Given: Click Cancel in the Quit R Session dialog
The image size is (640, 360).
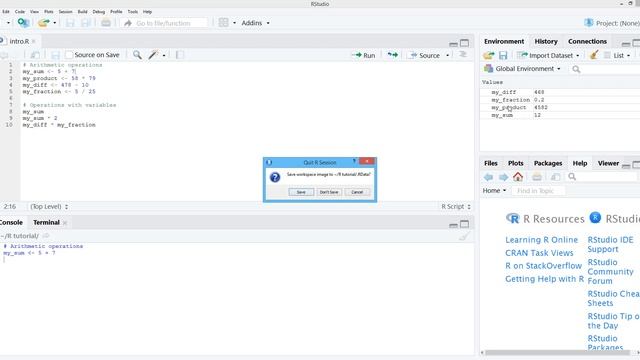Looking at the screenshot, I should [357, 192].
